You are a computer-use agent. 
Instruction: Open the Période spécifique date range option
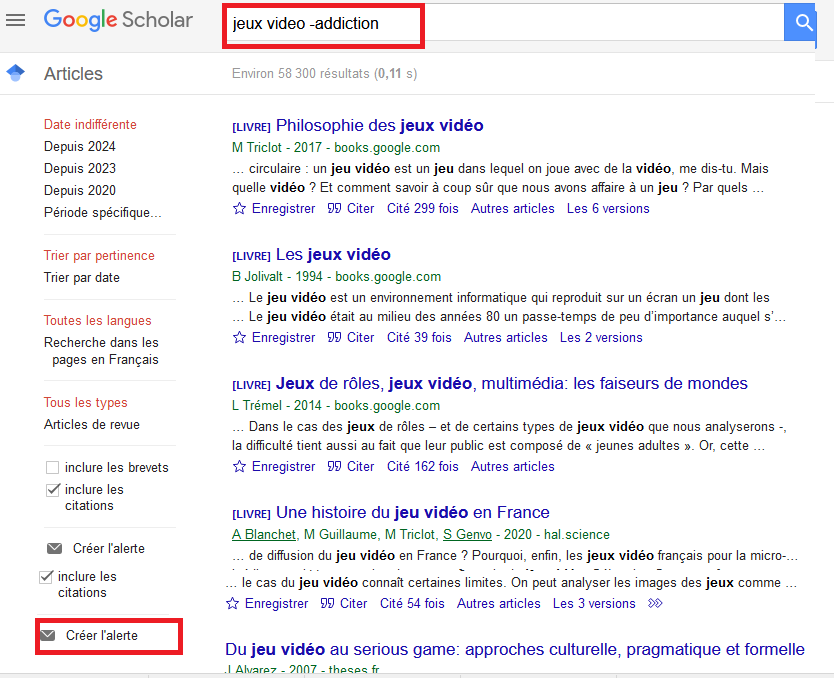[102, 212]
